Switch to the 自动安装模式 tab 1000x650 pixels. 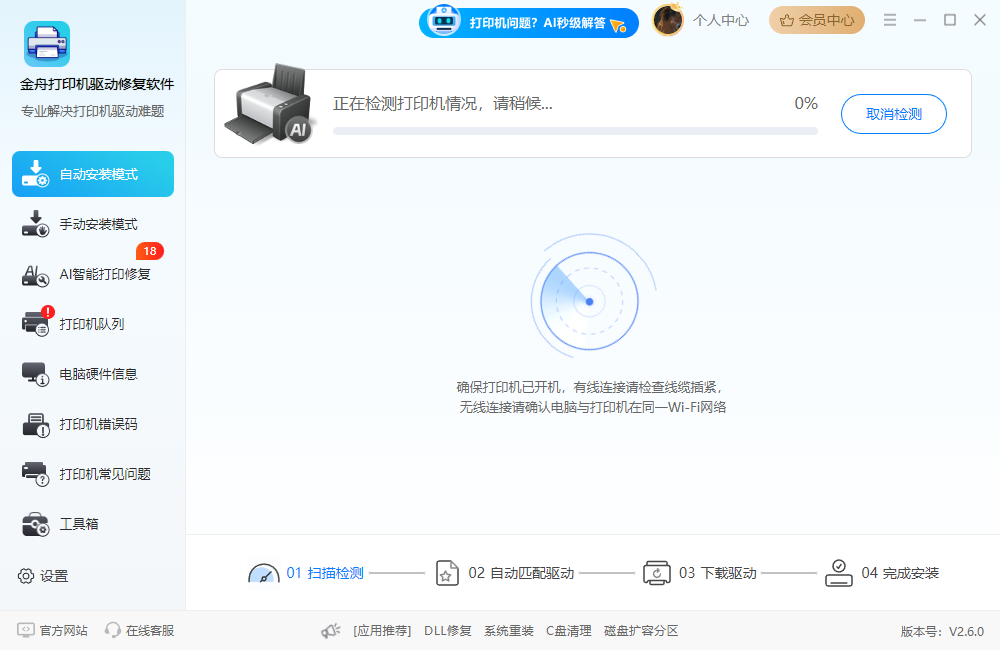pos(92,173)
